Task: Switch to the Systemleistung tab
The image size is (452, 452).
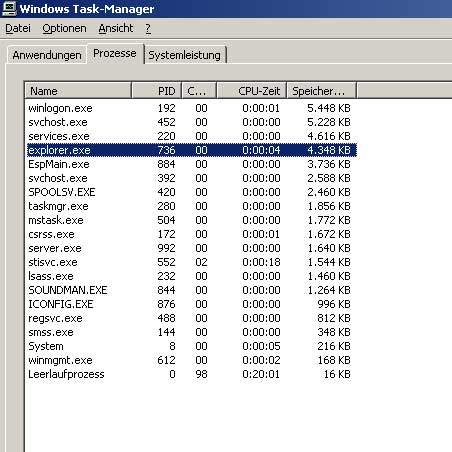Action: [185, 55]
